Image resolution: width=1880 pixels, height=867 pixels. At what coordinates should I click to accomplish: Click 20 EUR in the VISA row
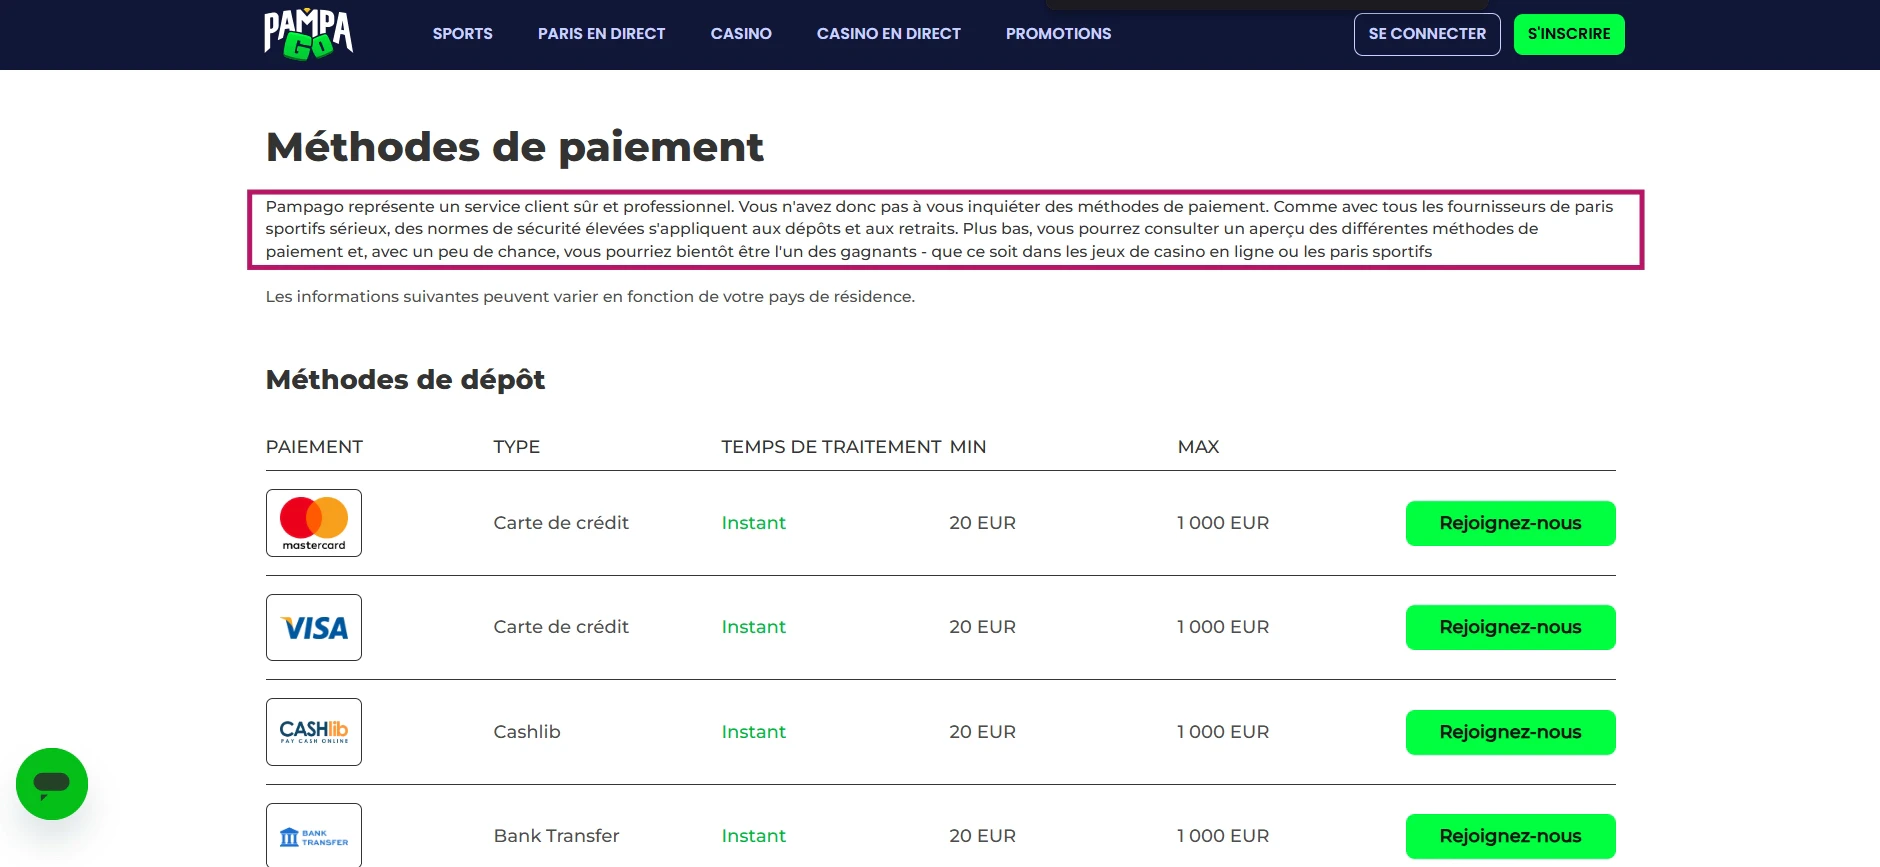(982, 627)
